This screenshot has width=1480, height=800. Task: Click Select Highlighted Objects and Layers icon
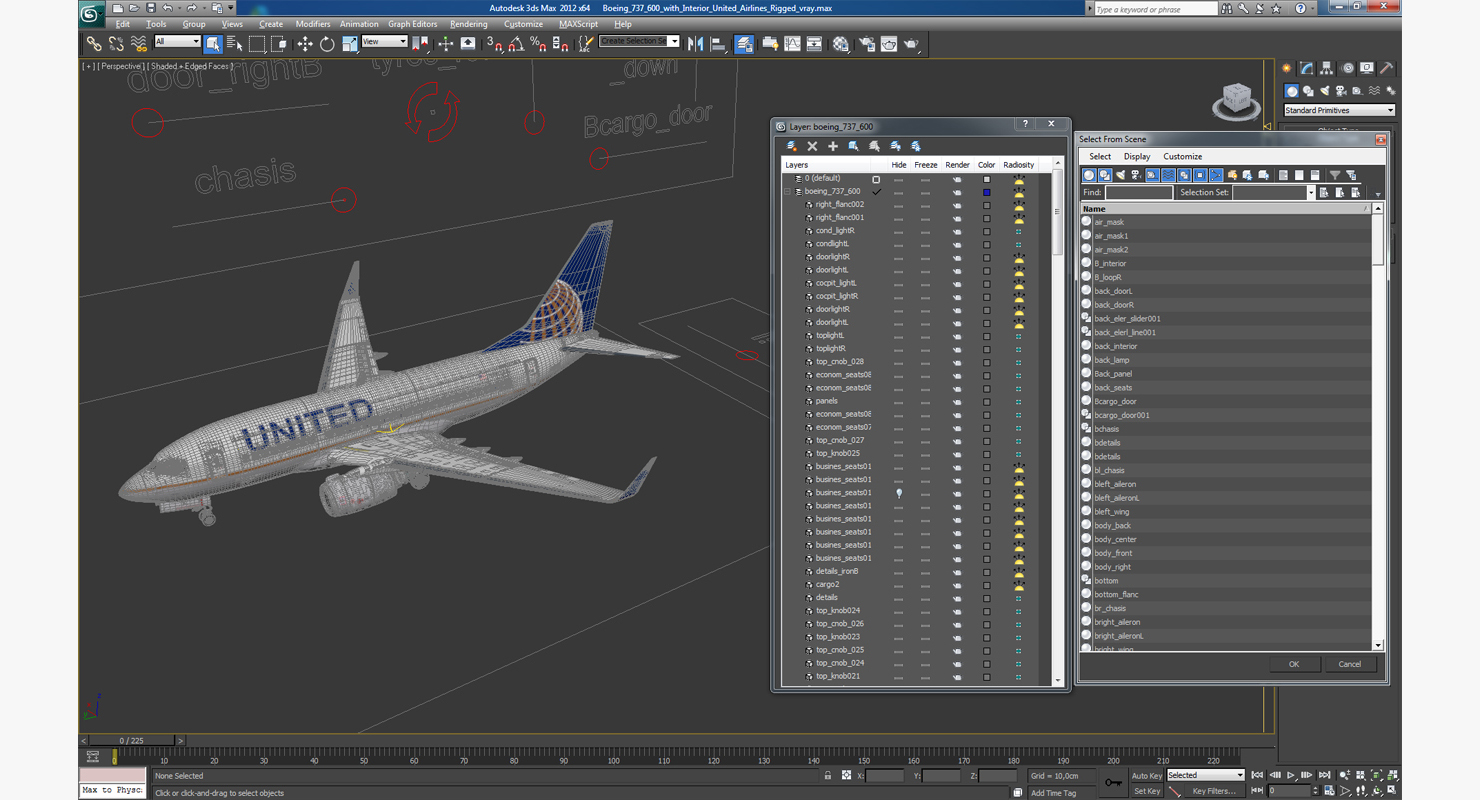point(853,146)
